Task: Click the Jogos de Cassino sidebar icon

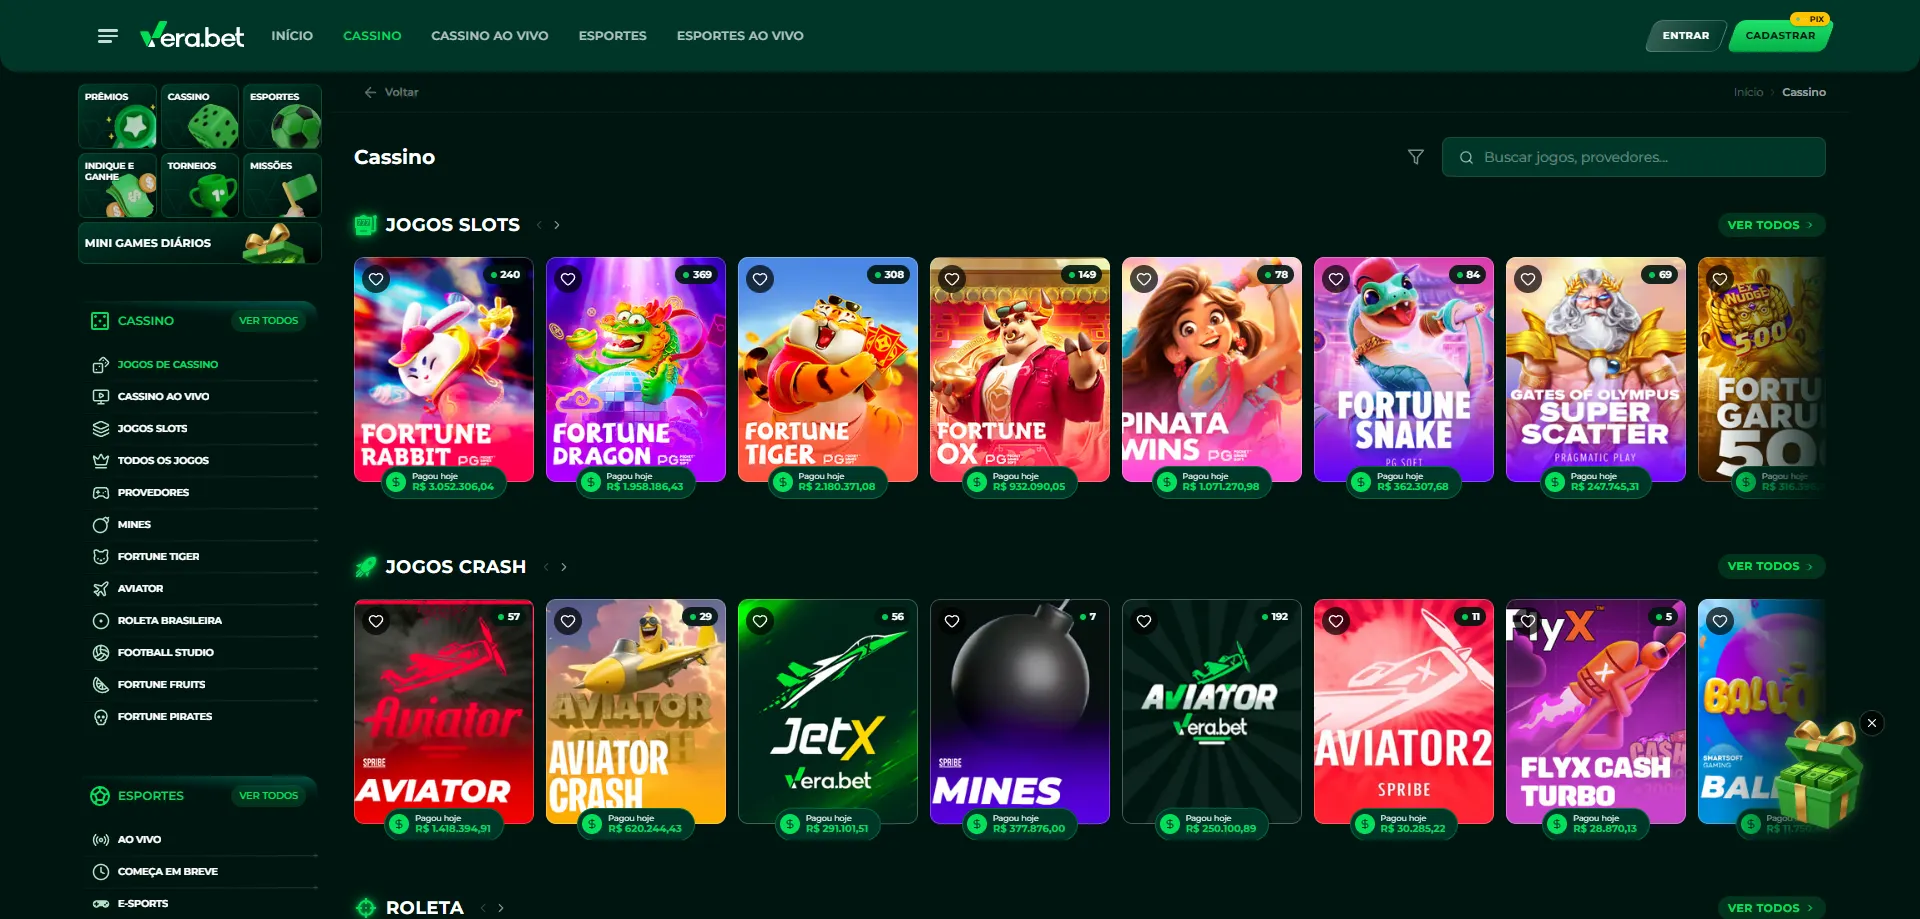Action: point(100,365)
